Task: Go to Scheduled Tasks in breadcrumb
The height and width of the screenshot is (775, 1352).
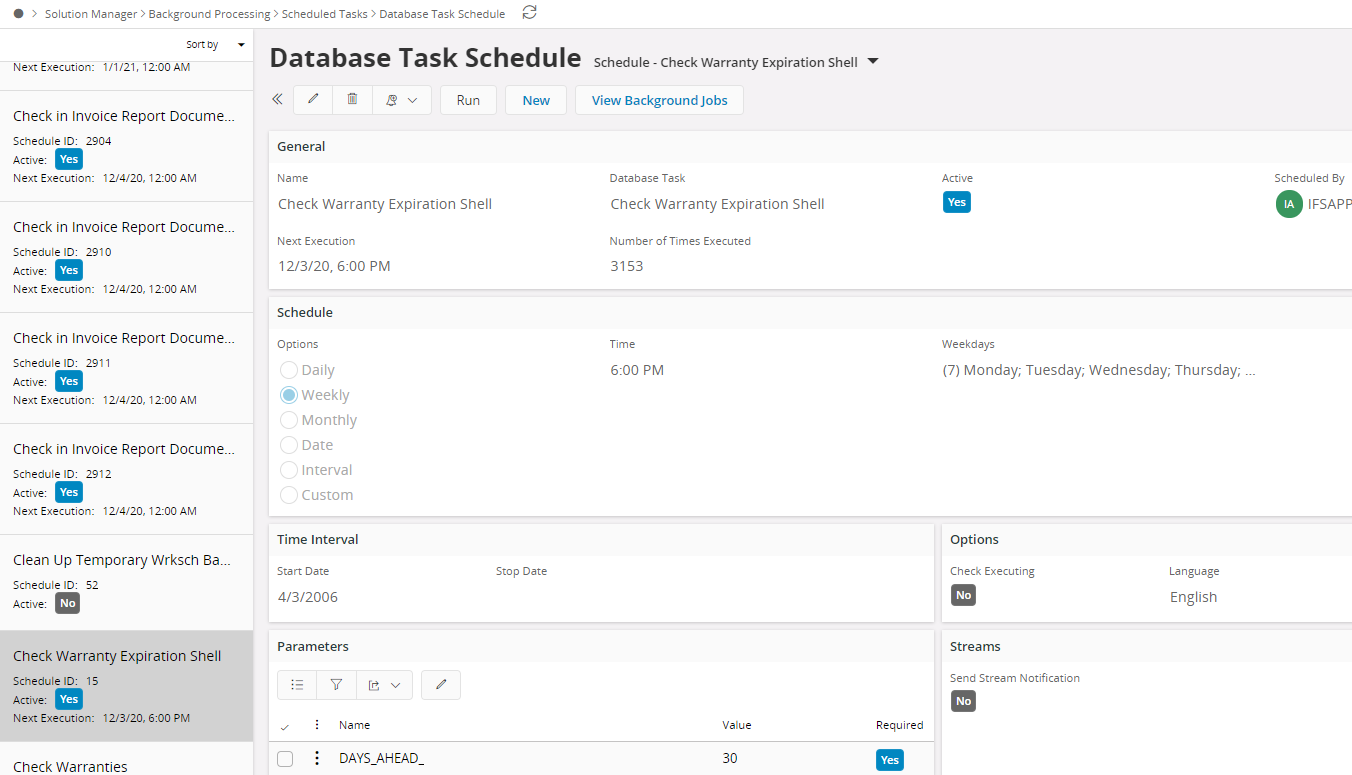Action: click(326, 14)
